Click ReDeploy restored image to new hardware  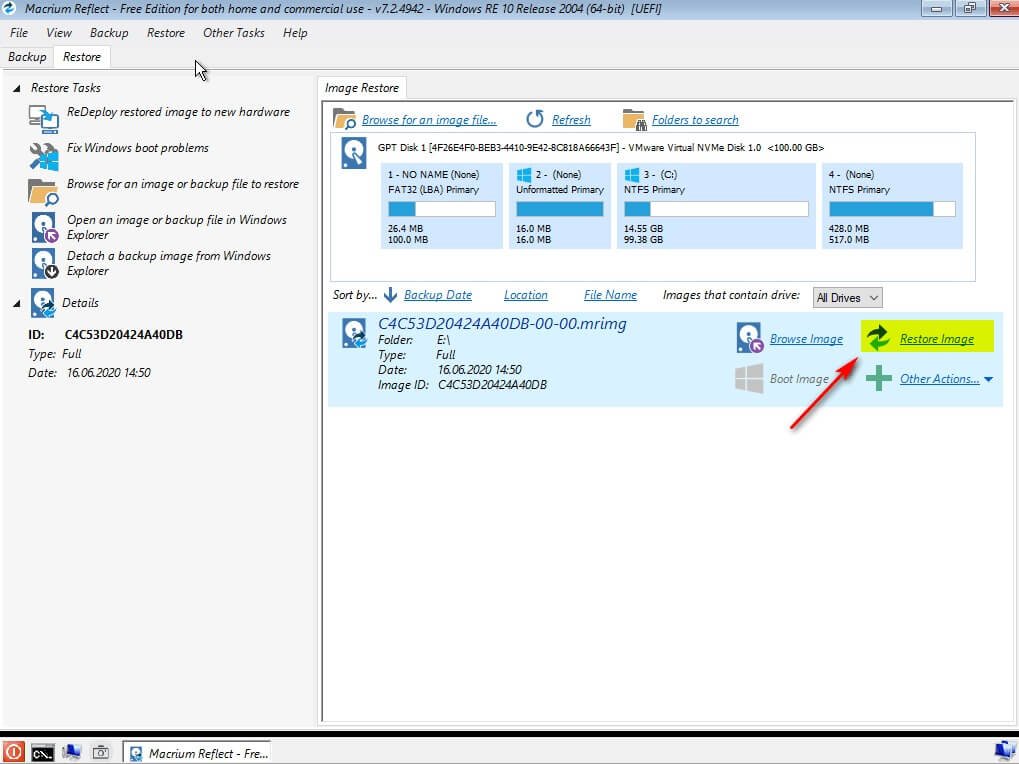pos(178,112)
